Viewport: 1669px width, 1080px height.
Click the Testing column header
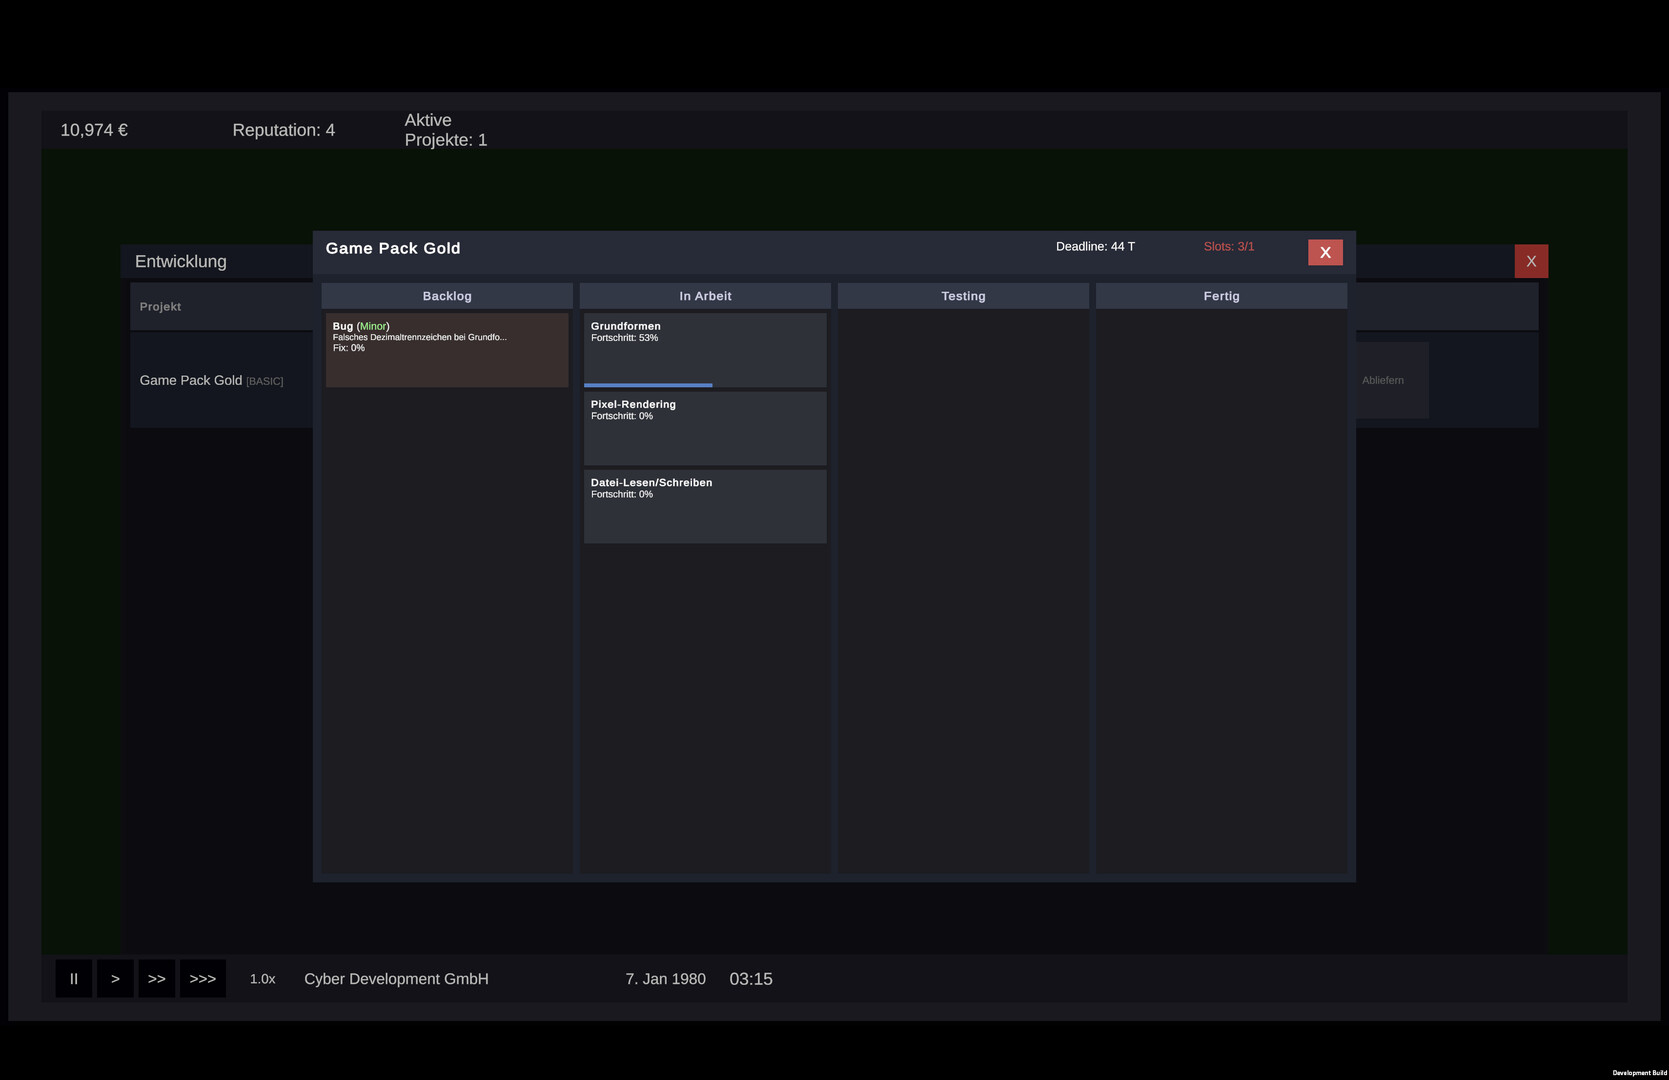(962, 295)
